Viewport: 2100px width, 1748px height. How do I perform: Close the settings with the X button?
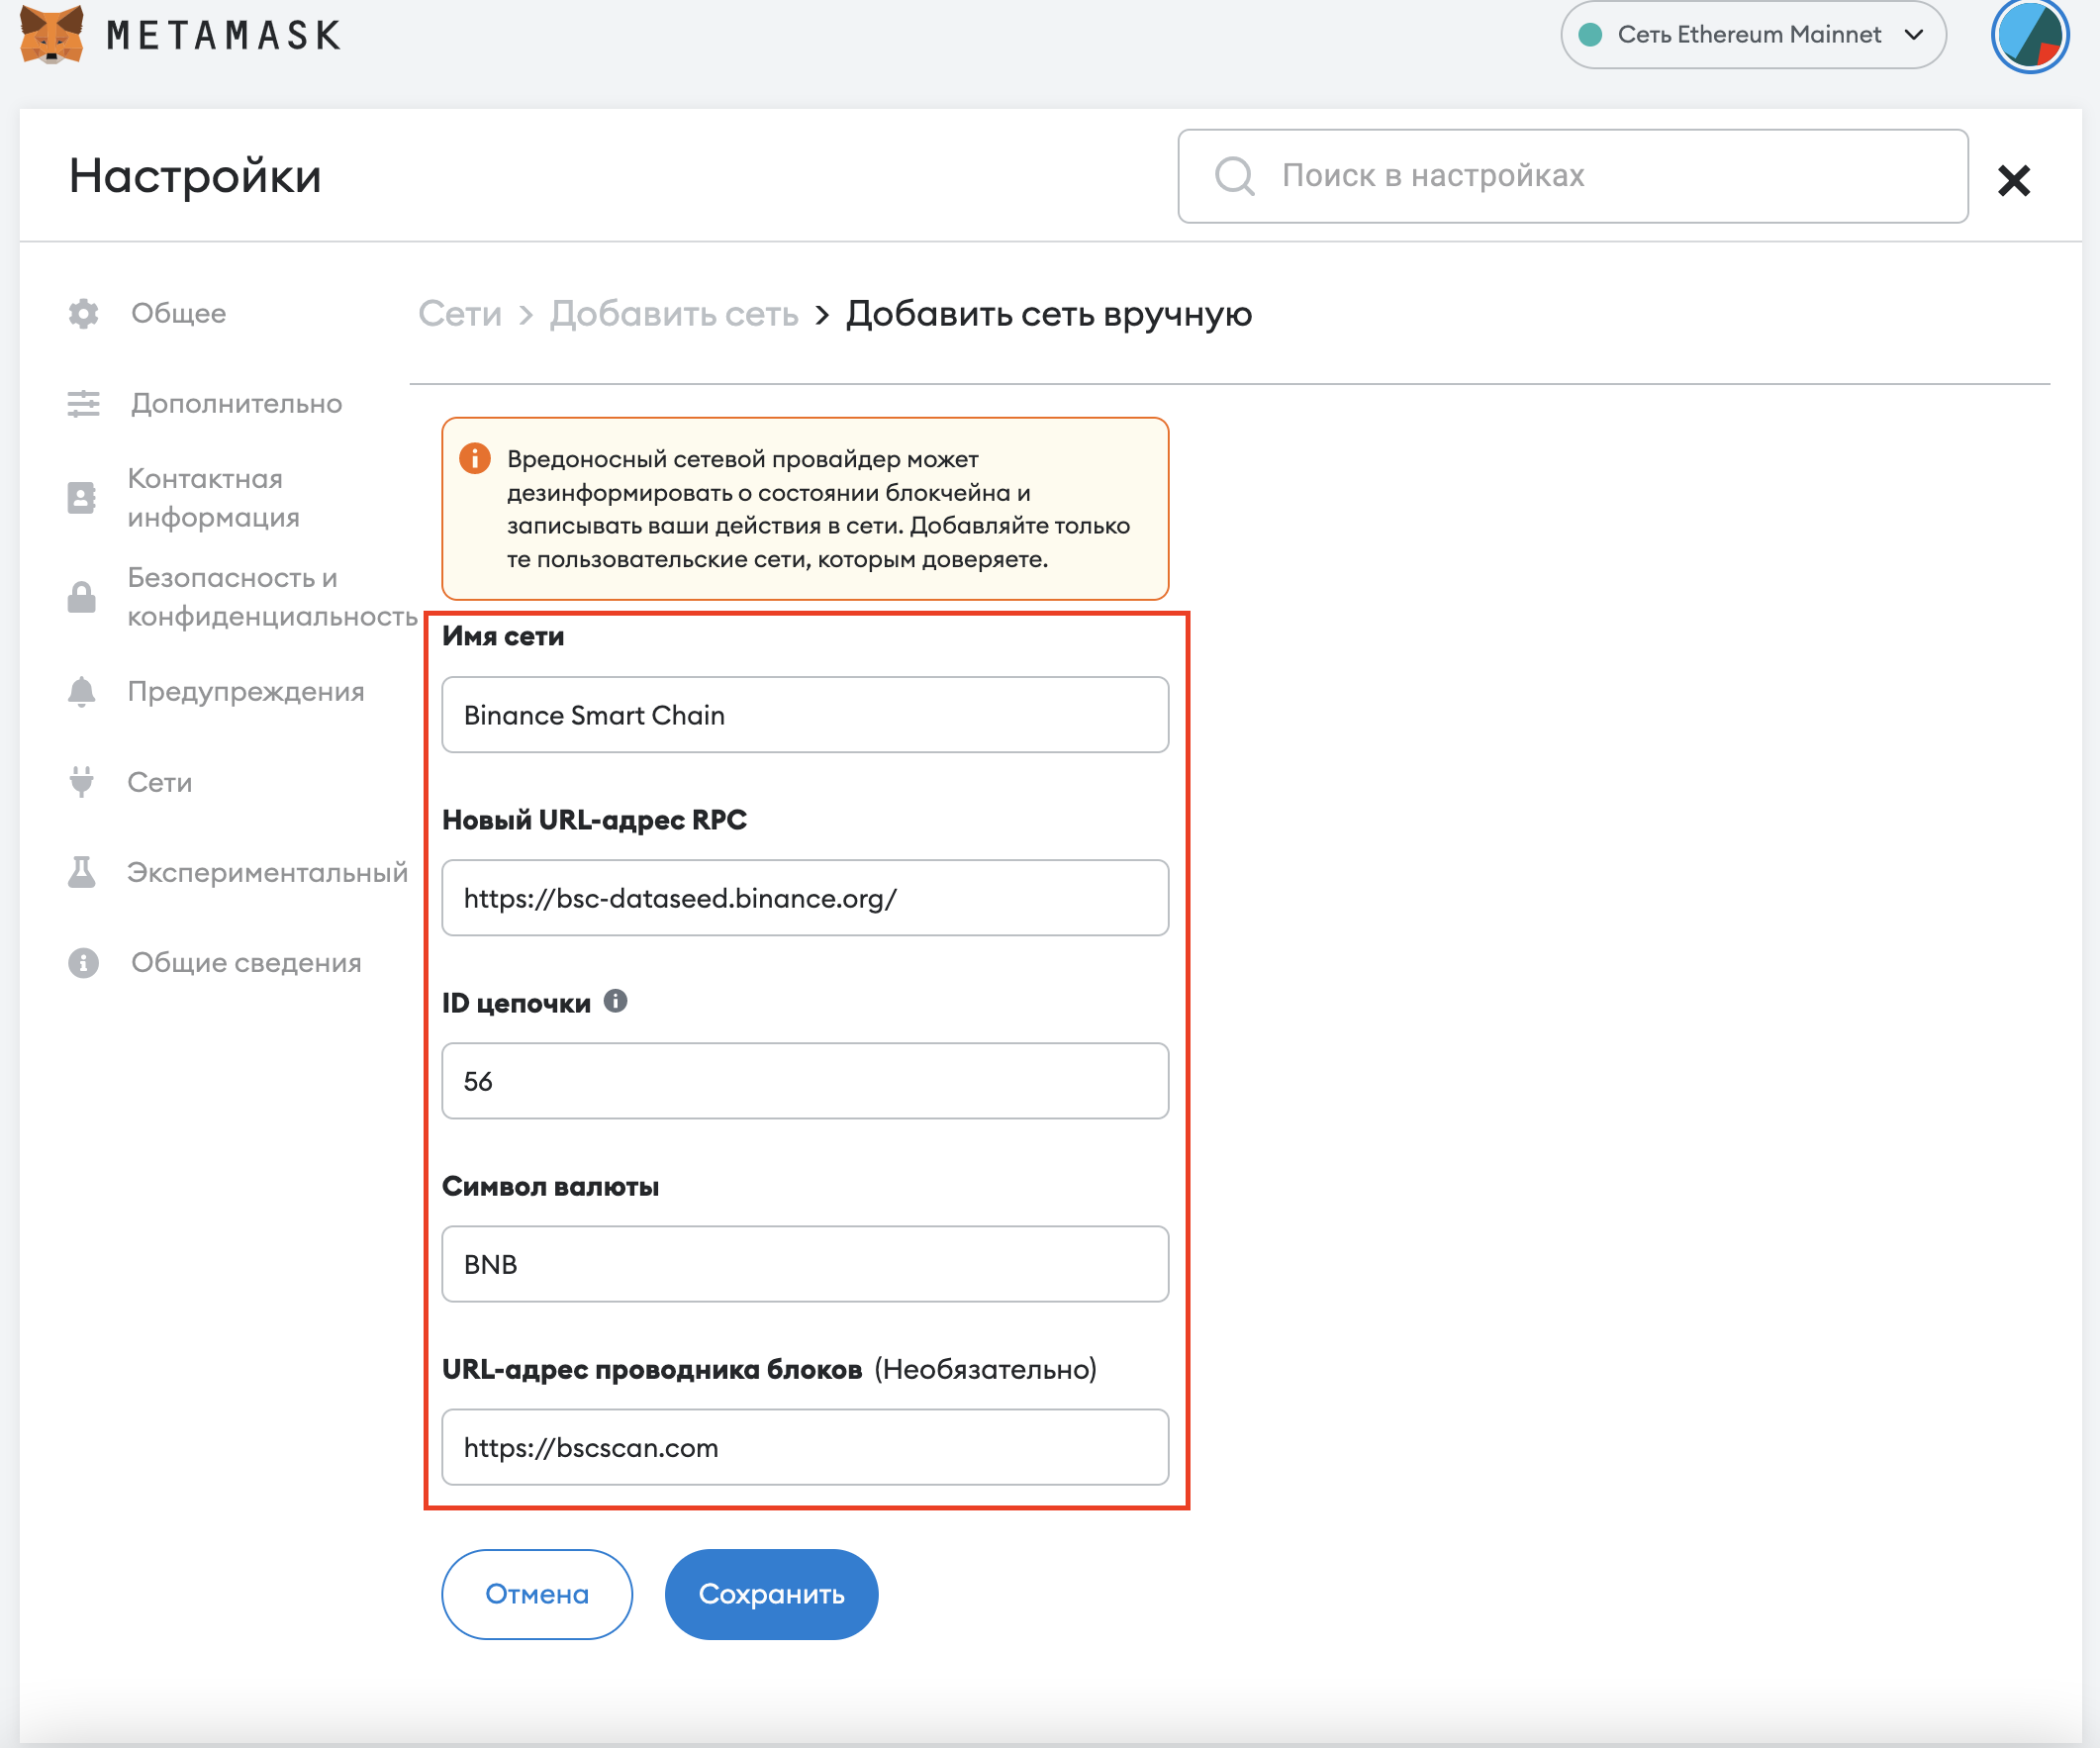point(2013,180)
